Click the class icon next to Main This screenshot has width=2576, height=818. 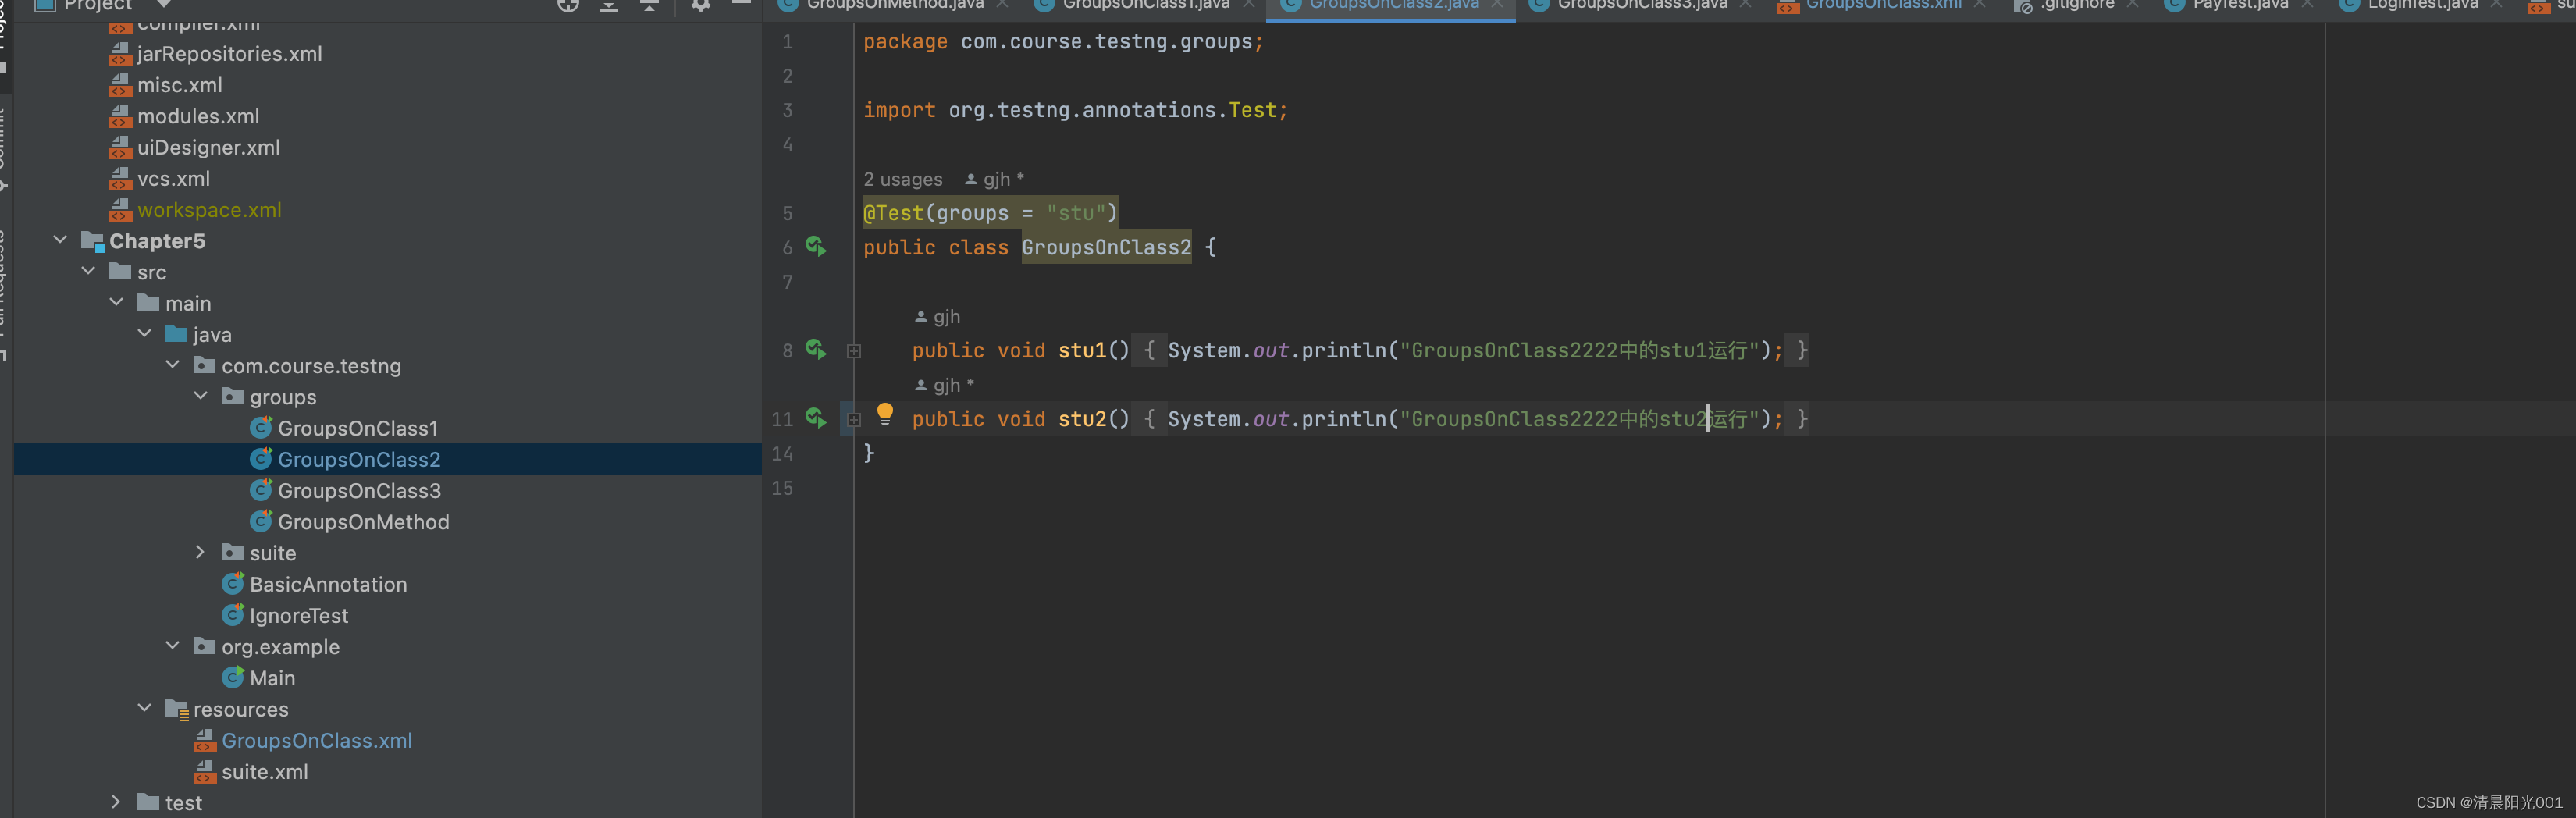click(233, 677)
